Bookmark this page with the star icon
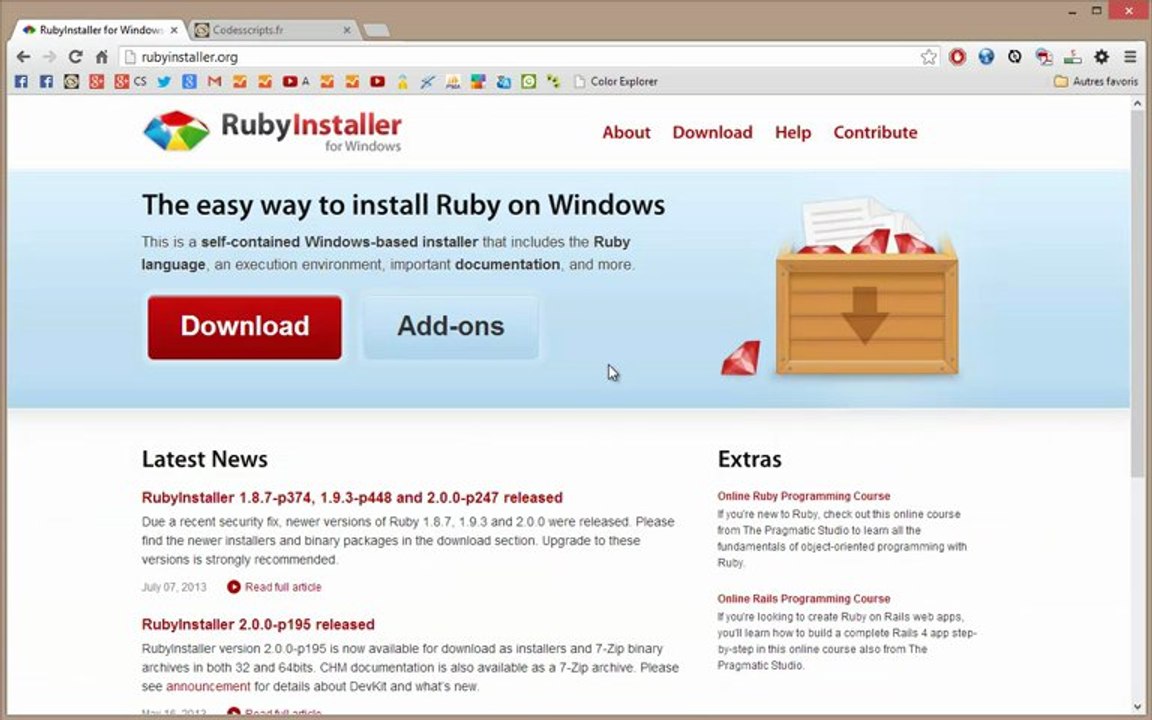 pyautogui.click(x=929, y=57)
